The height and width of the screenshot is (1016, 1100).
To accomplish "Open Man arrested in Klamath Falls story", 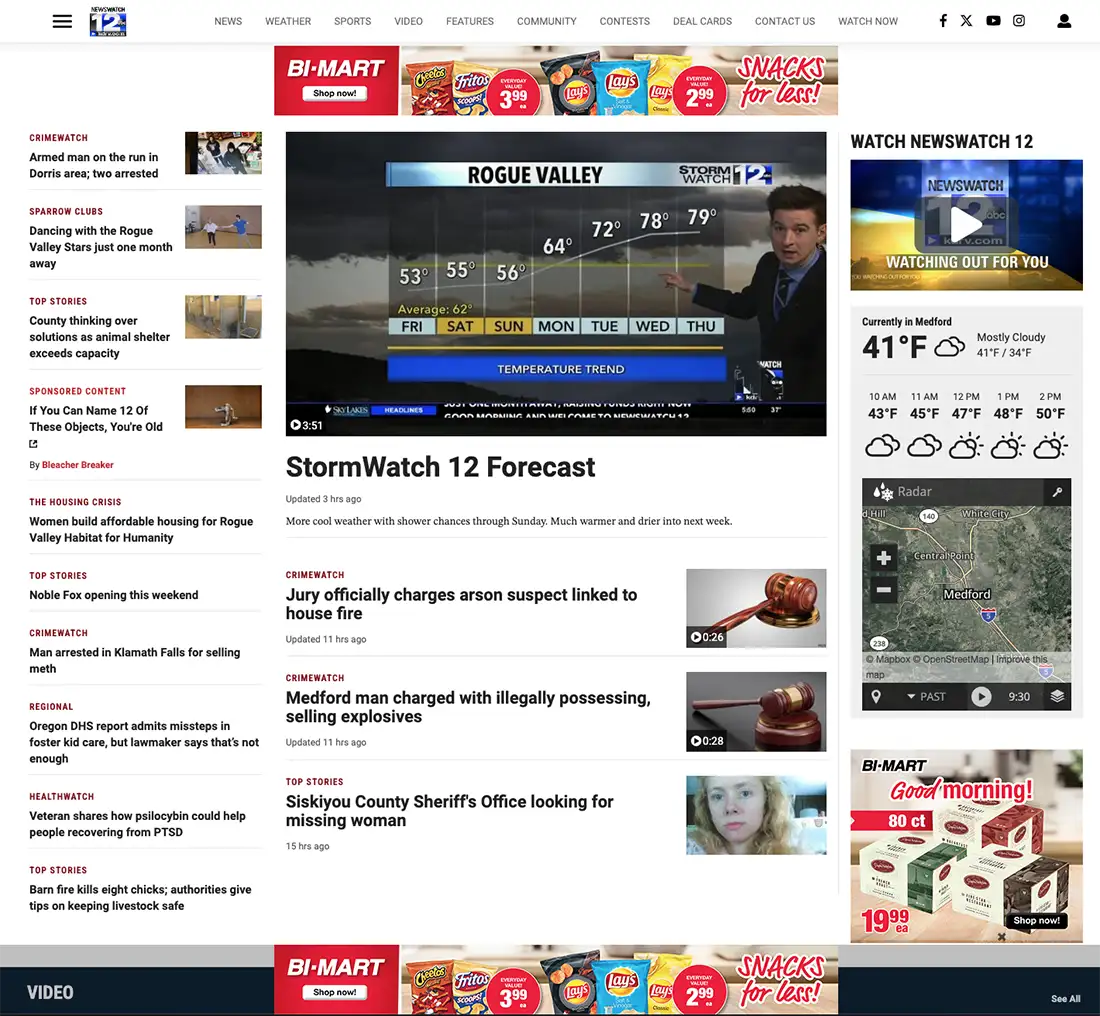I will pyautogui.click(x=135, y=660).
